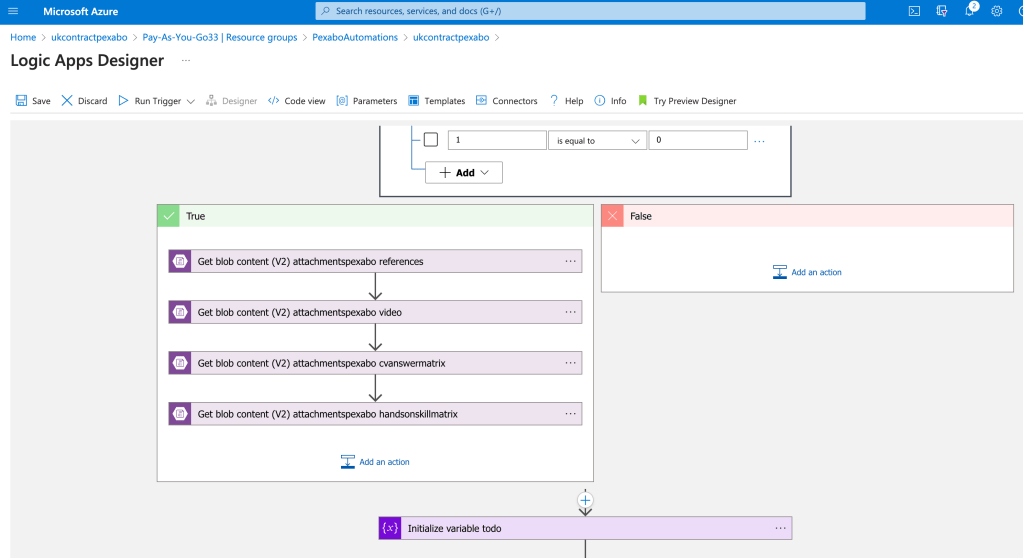Image resolution: width=1023 pixels, height=558 pixels.
Task: Expand the Get blob content handsonskillmatrix action
Action: 375,414
